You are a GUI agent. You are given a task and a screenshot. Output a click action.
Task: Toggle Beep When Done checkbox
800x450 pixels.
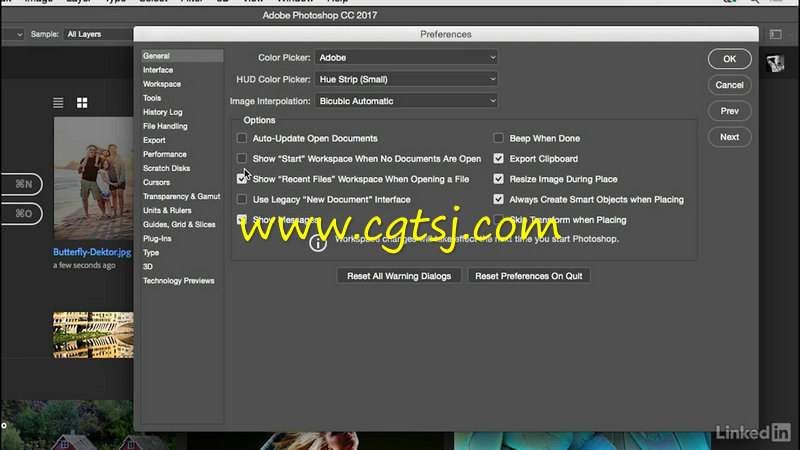pos(498,138)
